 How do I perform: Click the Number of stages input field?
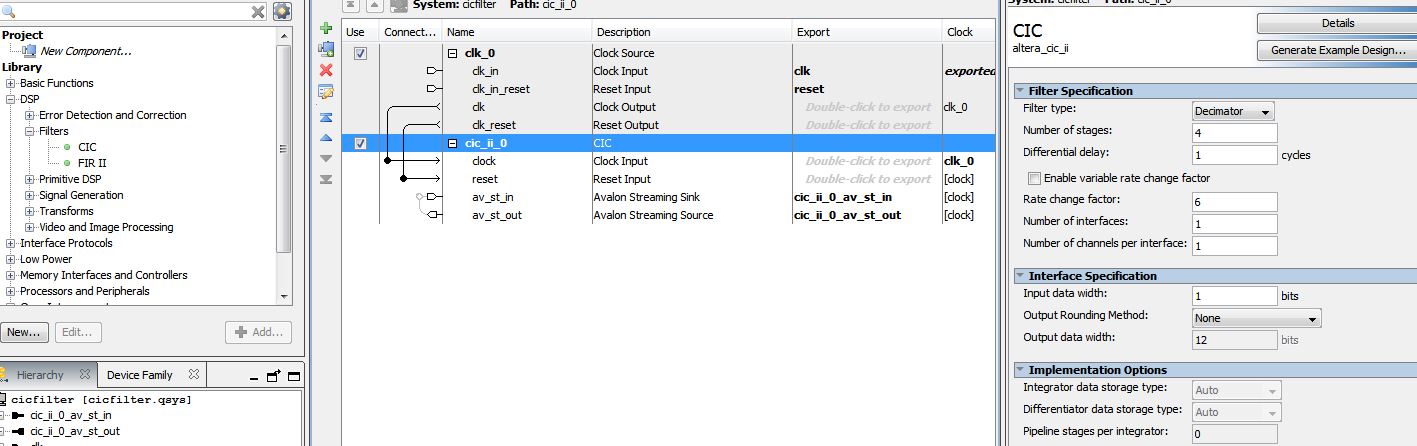[x=1234, y=132]
